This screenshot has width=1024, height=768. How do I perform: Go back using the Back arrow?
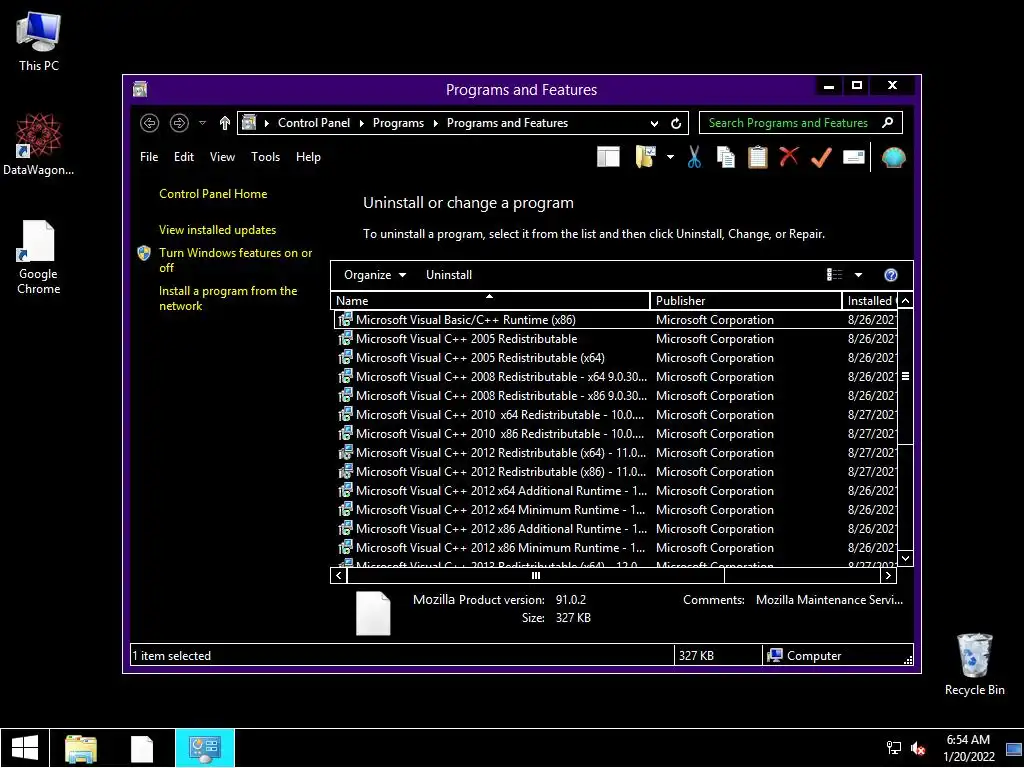tap(150, 123)
